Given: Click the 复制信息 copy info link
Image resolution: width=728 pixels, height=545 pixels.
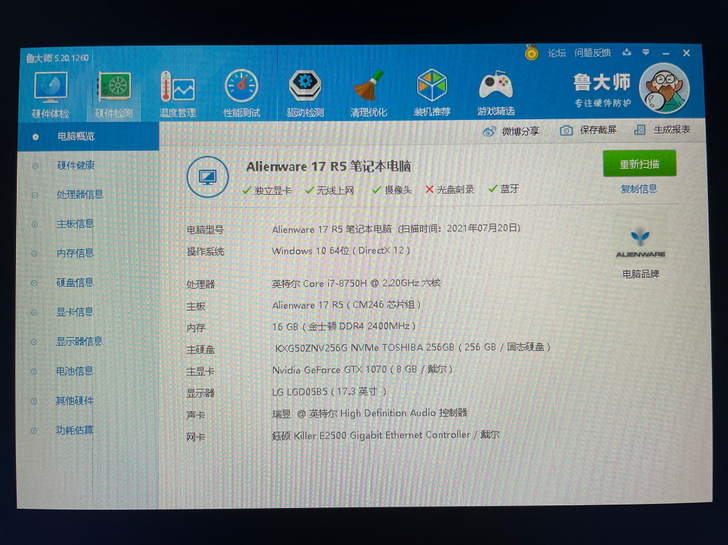Looking at the screenshot, I should (638, 189).
